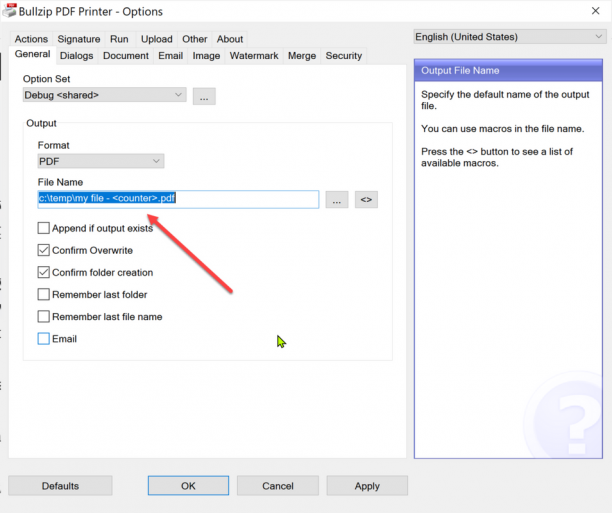Open Option Set manager ellipsis button

(x=204, y=96)
